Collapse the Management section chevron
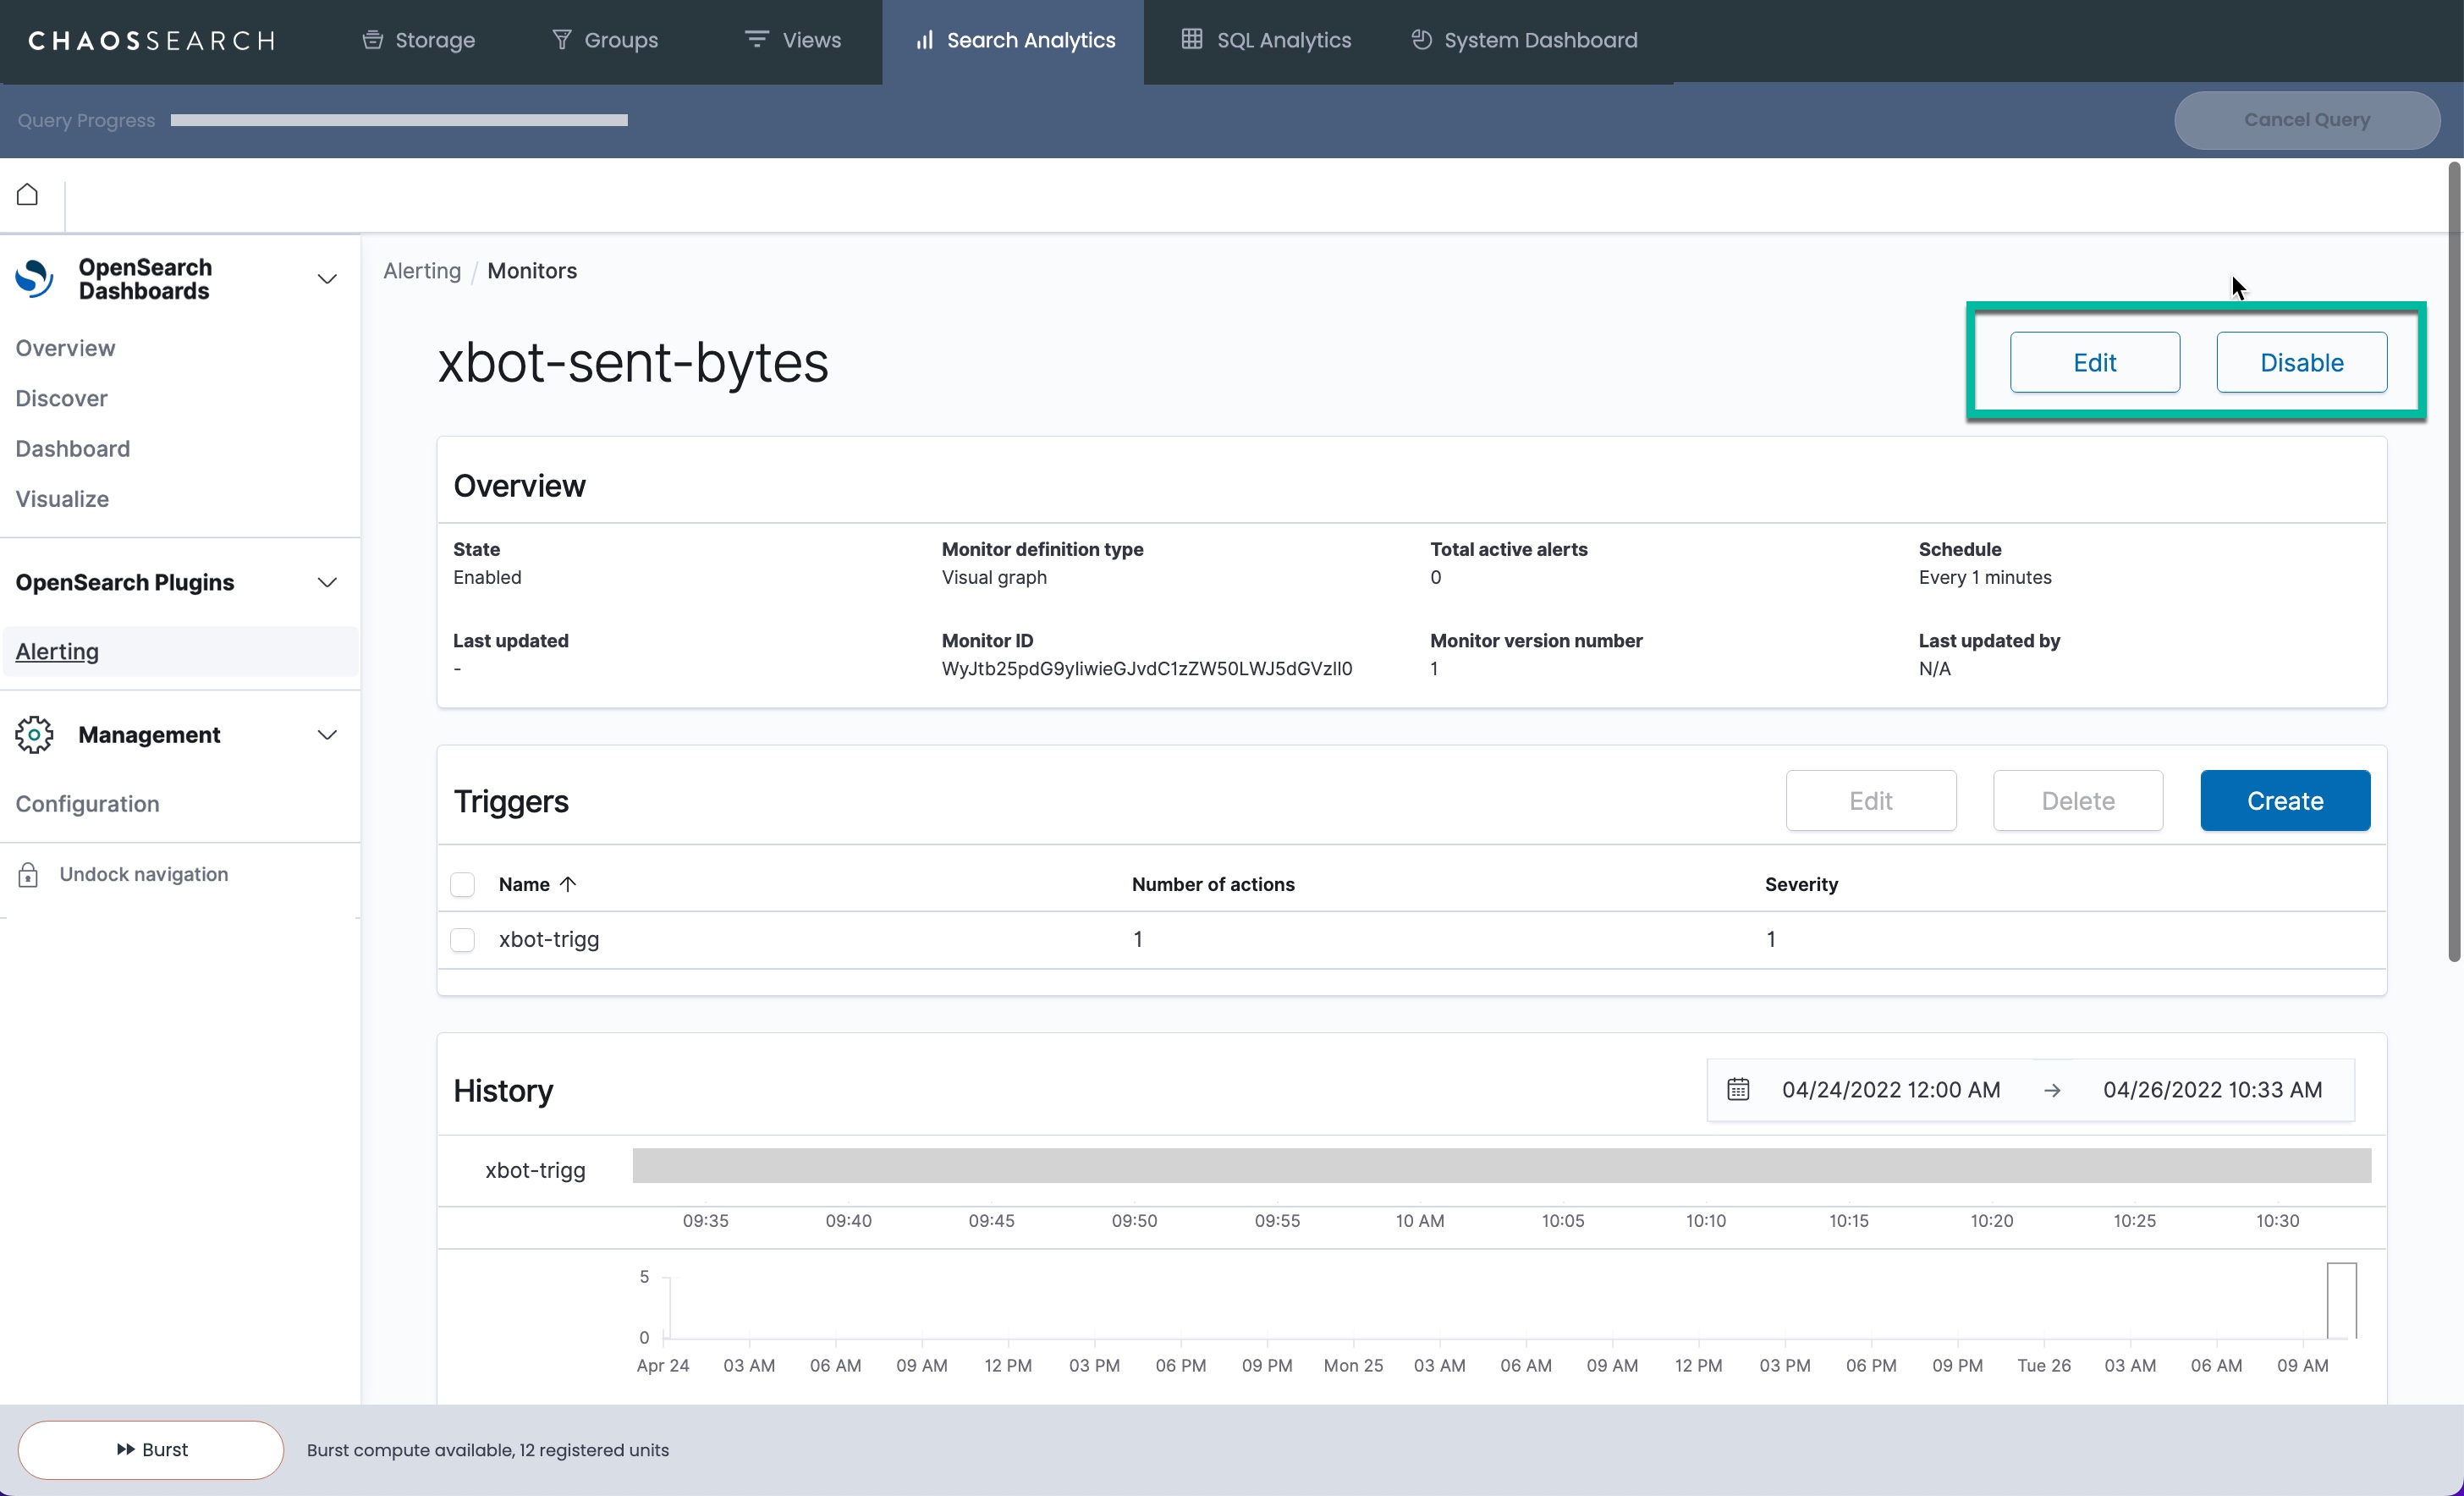This screenshot has width=2464, height=1496. point(327,735)
